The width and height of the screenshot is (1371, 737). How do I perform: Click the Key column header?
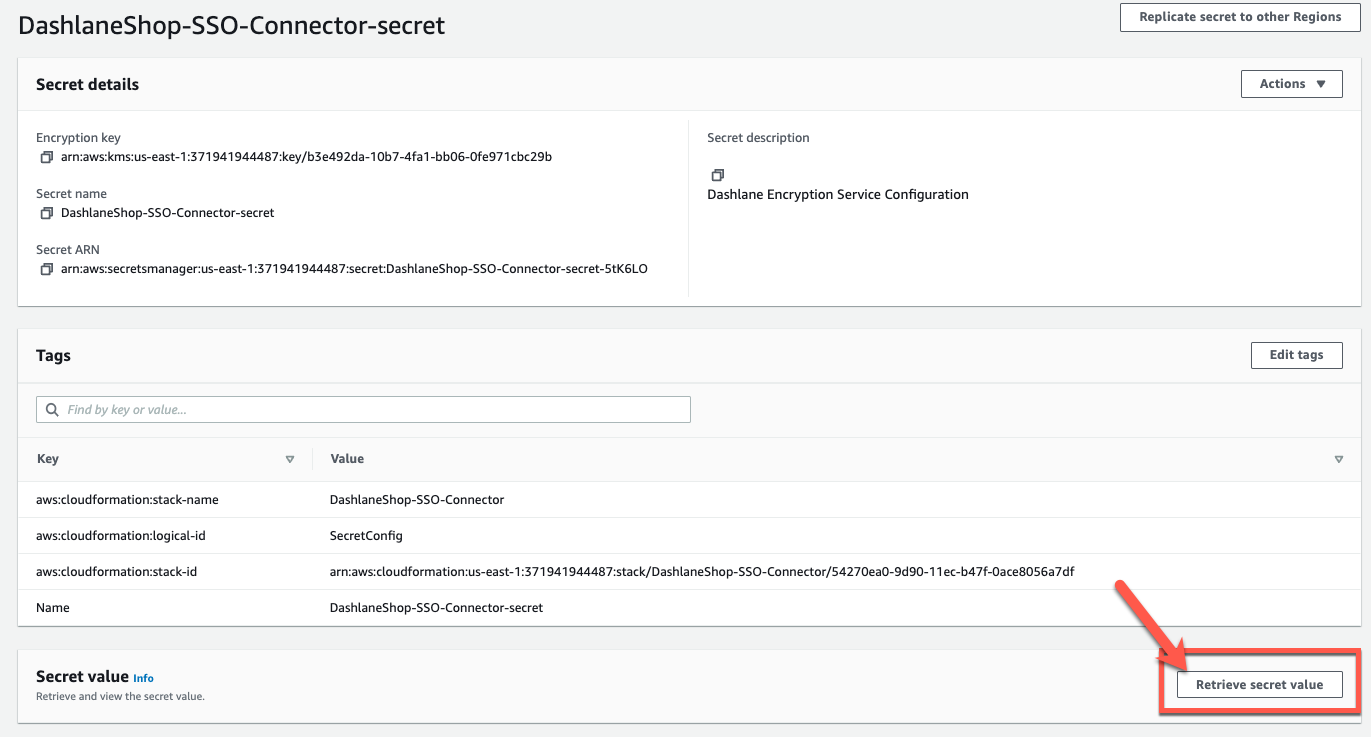click(x=47, y=459)
